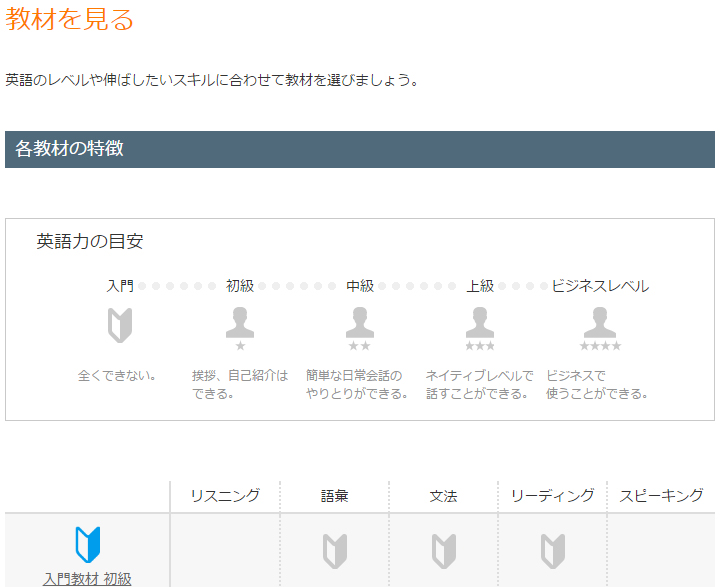Click the 挨拶、自己紹介はできる。 description
Image resolution: width=728 pixels, height=587 pixels.
[x=240, y=385]
